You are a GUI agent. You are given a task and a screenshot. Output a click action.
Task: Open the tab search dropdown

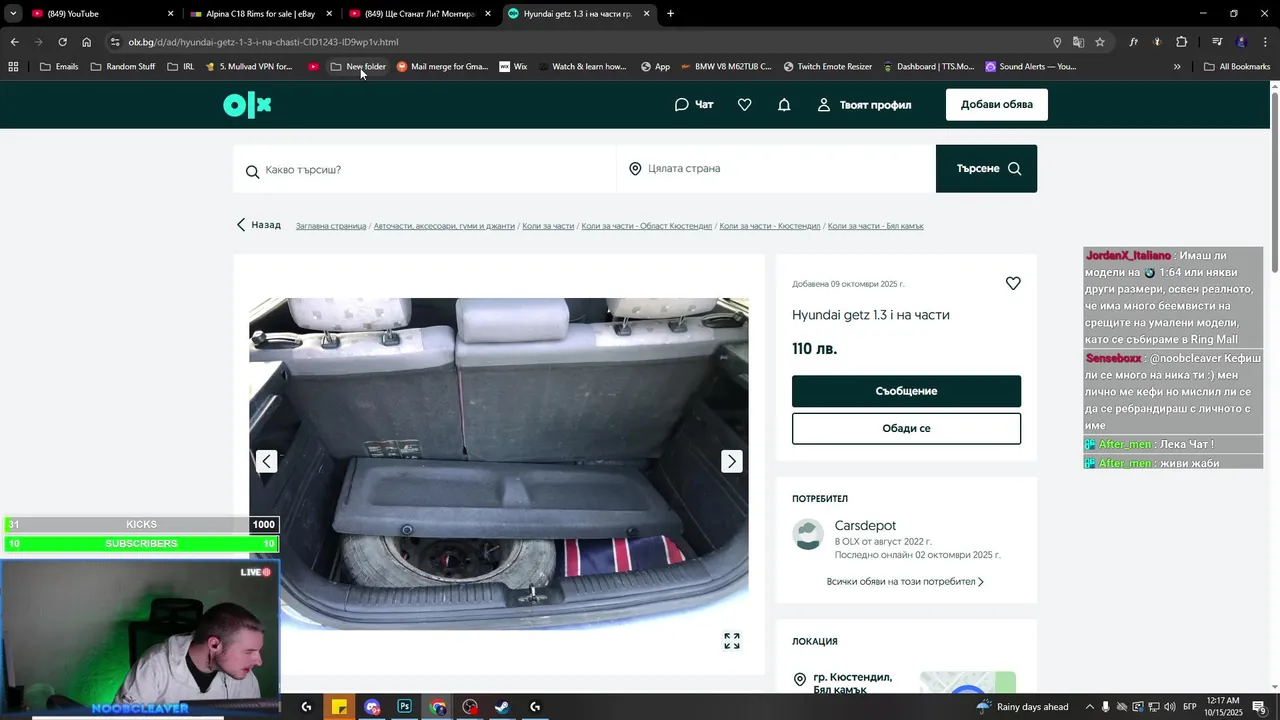pyautogui.click(x=13, y=14)
